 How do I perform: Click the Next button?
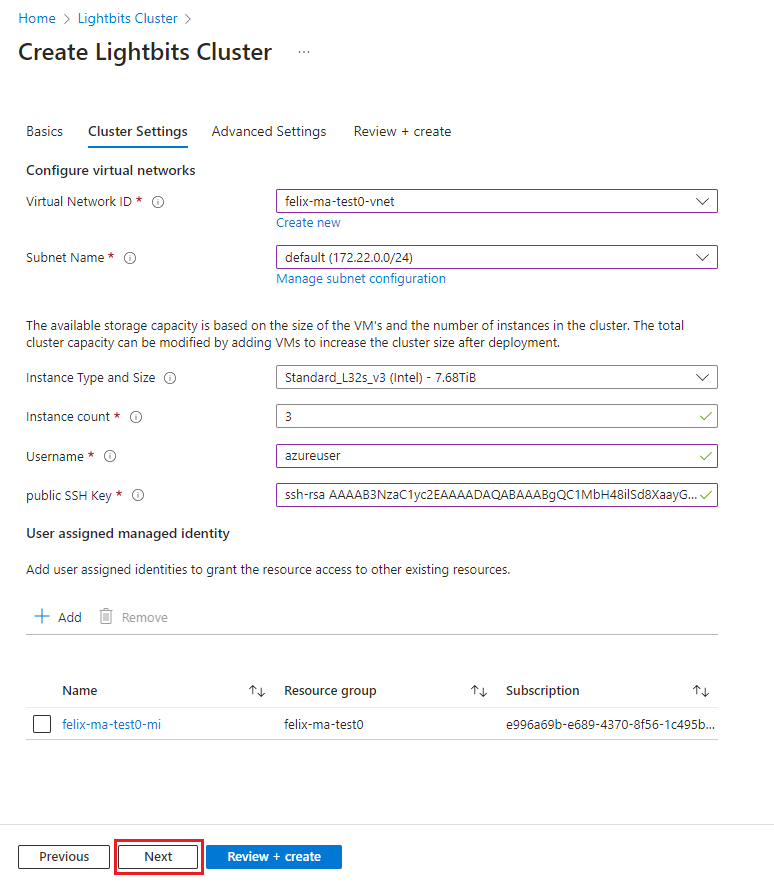tap(158, 857)
